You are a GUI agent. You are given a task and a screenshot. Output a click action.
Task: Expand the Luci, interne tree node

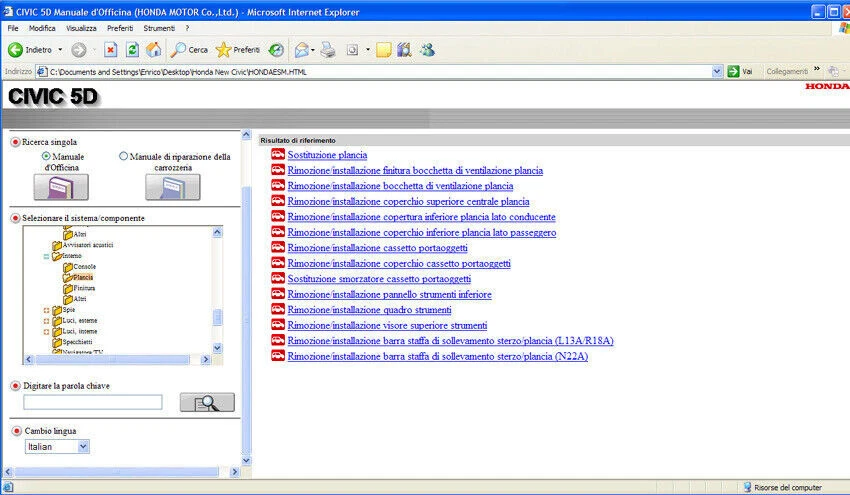click(x=46, y=332)
